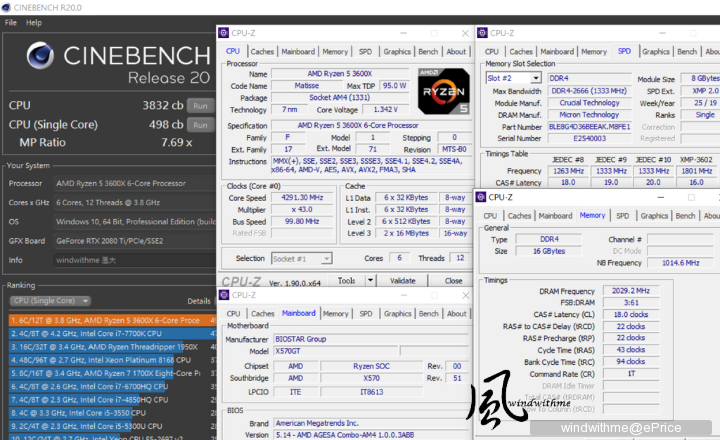Open the Slot #2 memory slot dropdown
This screenshot has width=720, height=440.
pos(513,78)
